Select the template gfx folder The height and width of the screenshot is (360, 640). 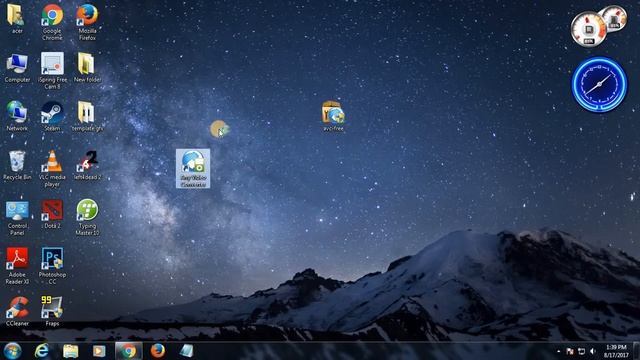pos(87,116)
